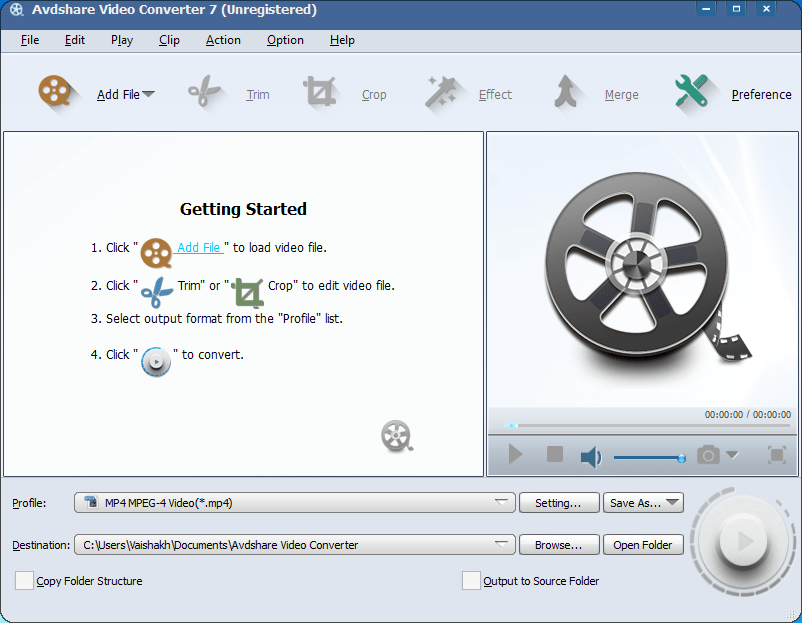Open the Action menu
The width and height of the screenshot is (802, 623).
pyautogui.click(x=222, y=40)
